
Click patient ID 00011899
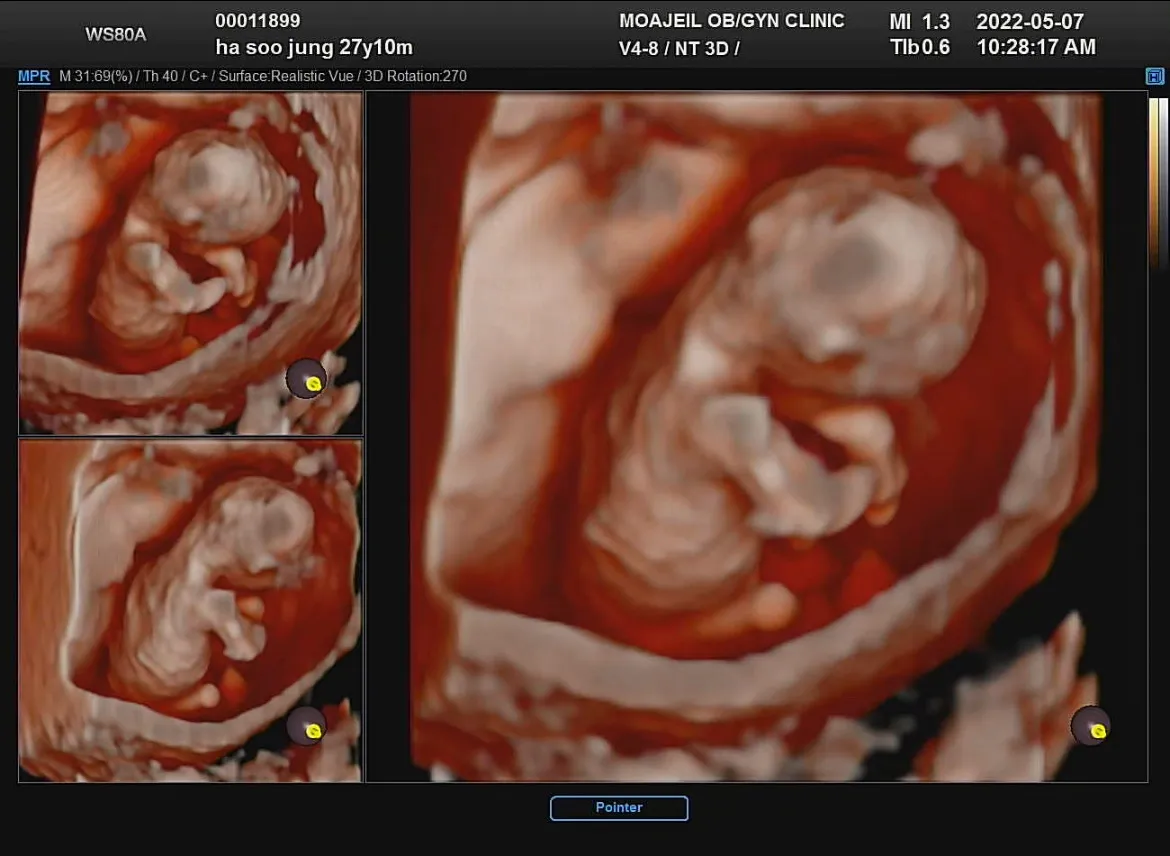(x=257, y=21)
